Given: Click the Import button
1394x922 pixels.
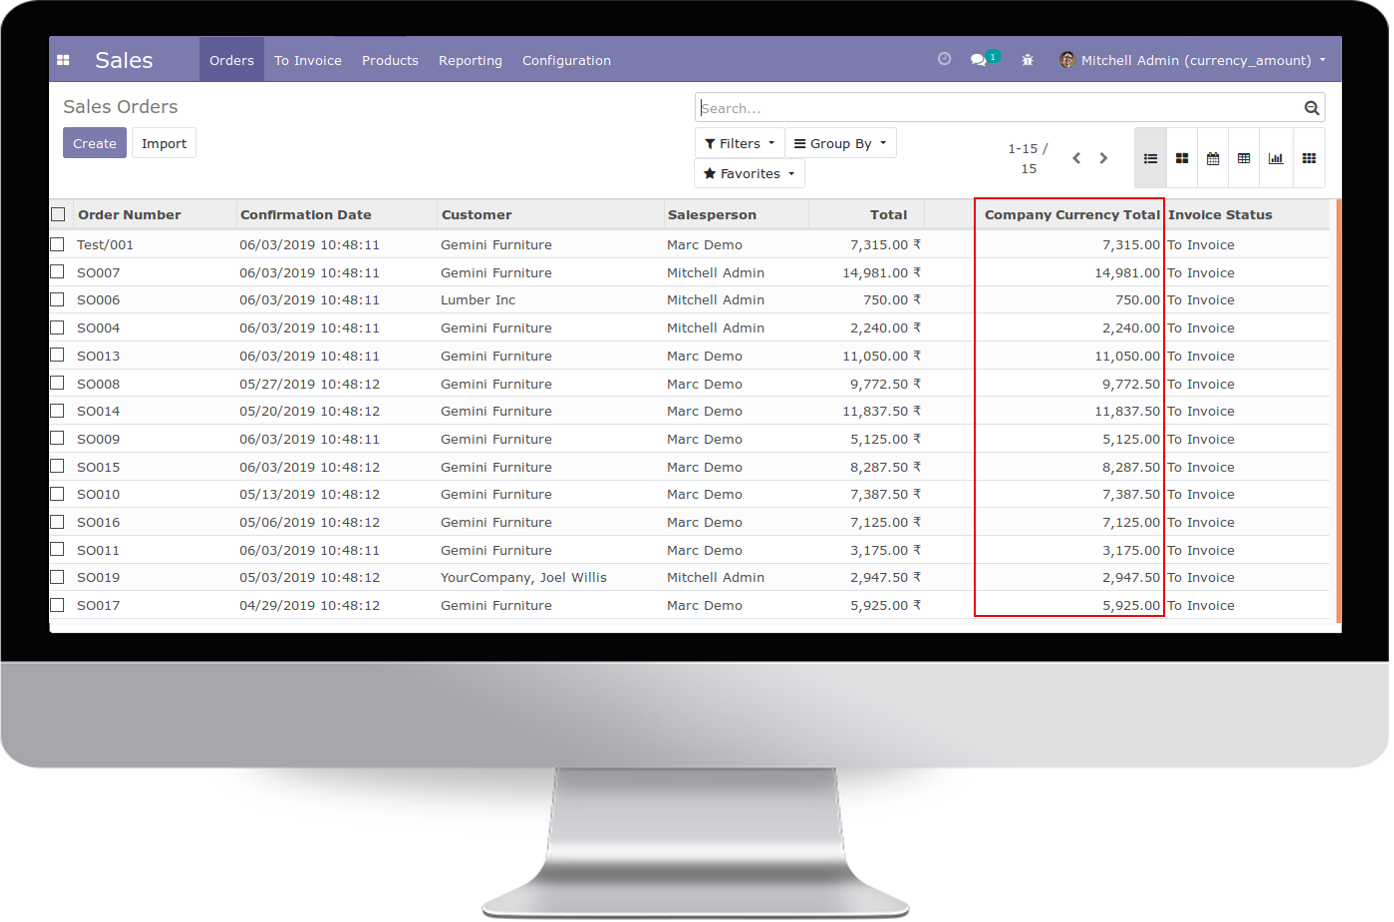Looking at the screenshot, I should (x=164, y=143).
